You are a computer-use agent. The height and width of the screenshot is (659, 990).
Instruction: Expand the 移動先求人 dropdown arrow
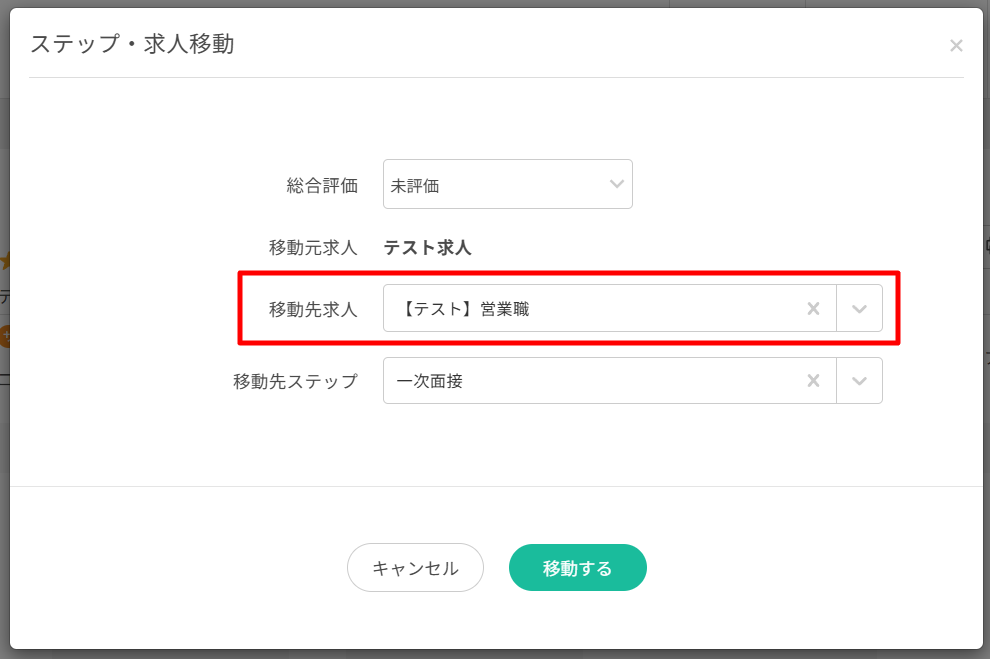pyautogui.click(x=859, y=309)
